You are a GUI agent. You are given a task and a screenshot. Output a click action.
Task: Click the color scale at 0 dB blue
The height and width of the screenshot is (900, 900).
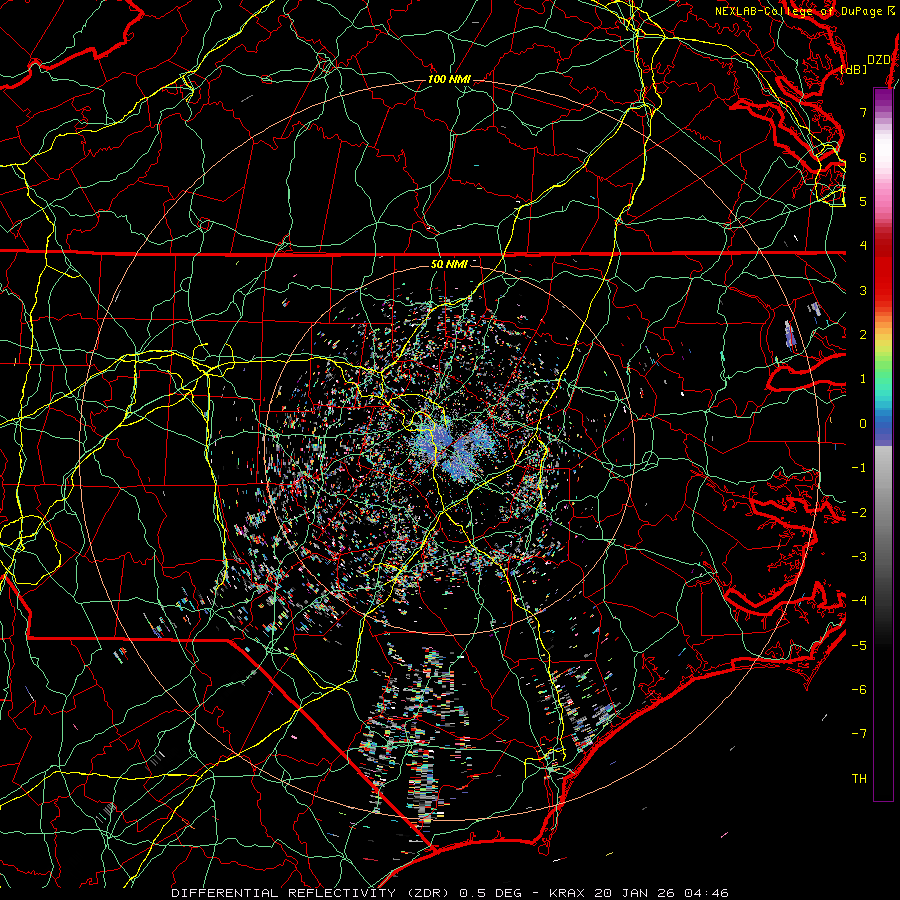pos(883,424)
